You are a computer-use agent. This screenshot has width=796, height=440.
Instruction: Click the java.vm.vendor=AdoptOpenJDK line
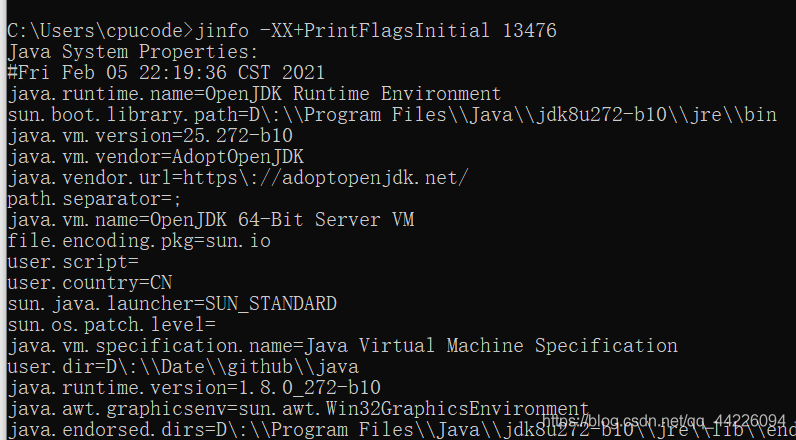pos(155,156)
